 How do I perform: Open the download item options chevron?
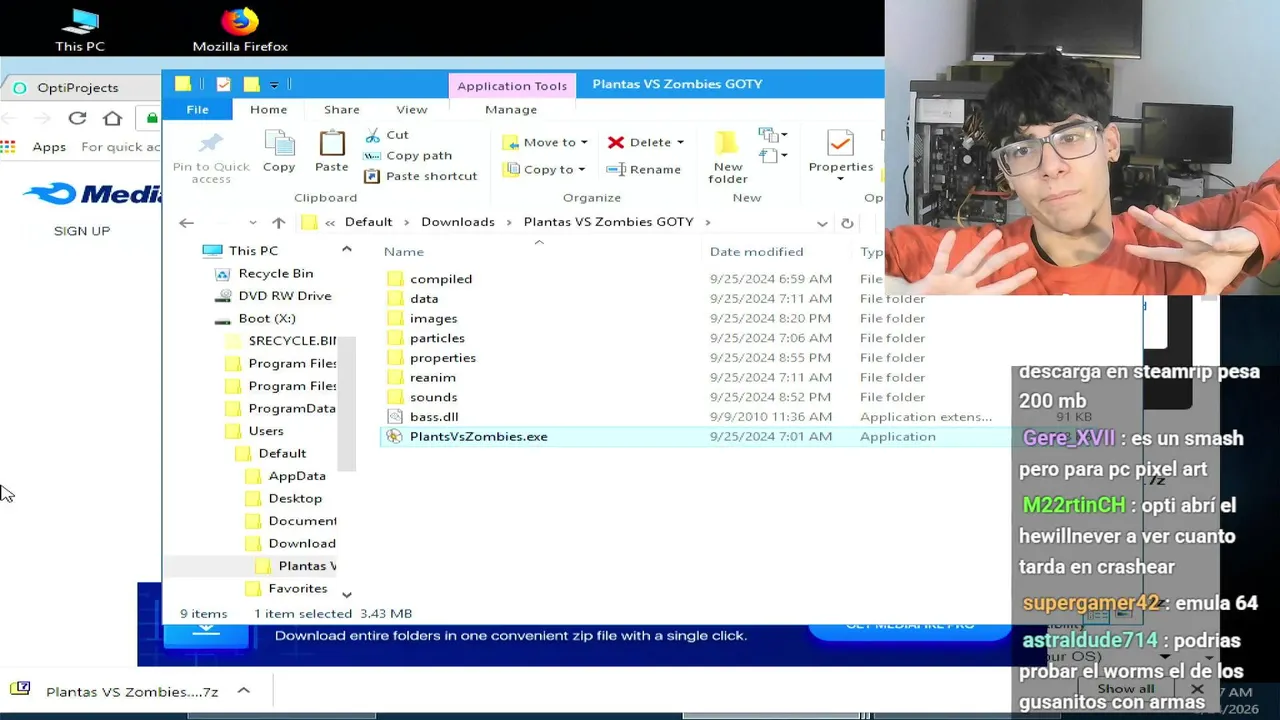pos(243,691)
